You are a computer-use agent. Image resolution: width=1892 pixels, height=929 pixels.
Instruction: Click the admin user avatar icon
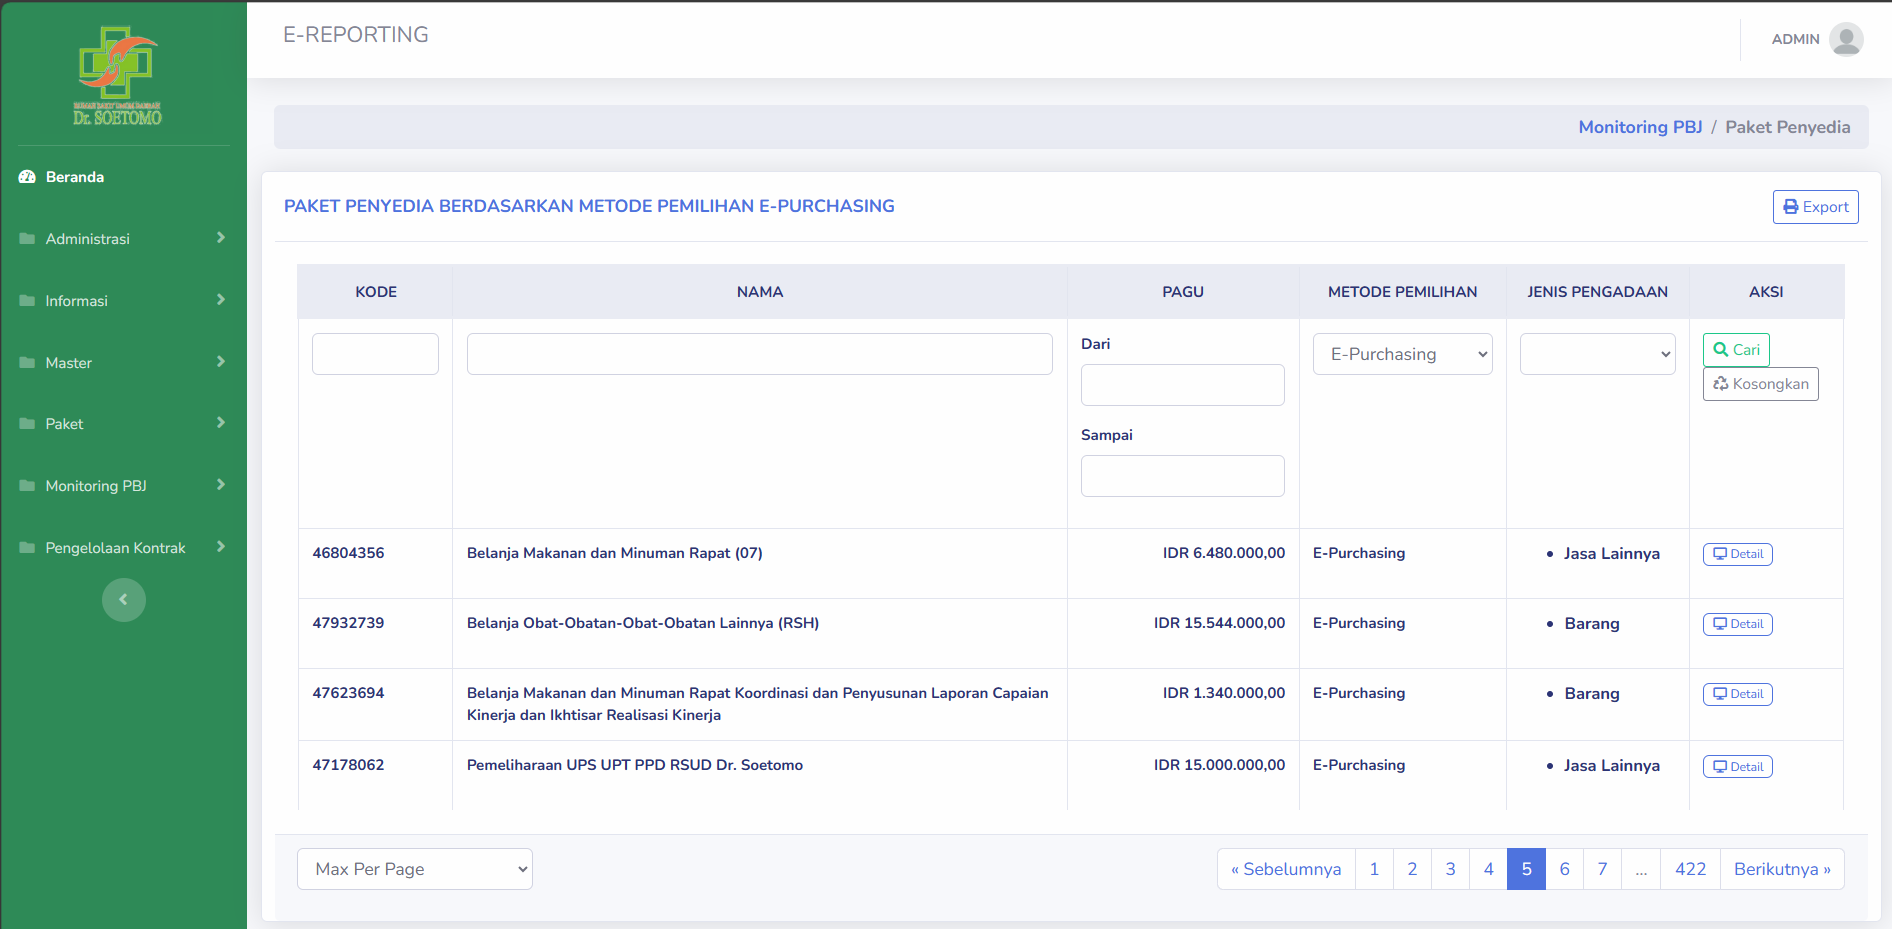pyautogui.click(x=1845, y=39)
